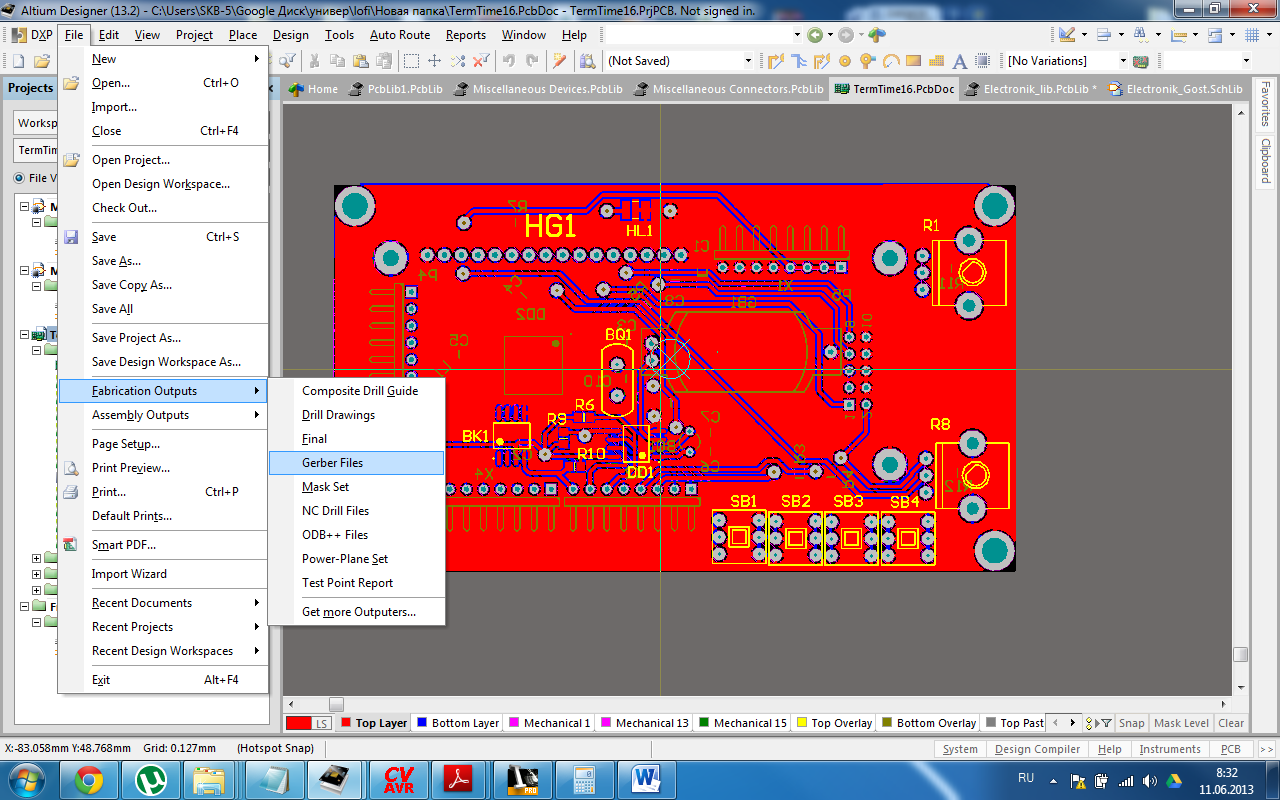
Task: Select the Place Via tool
Action: tap(867, 61)
